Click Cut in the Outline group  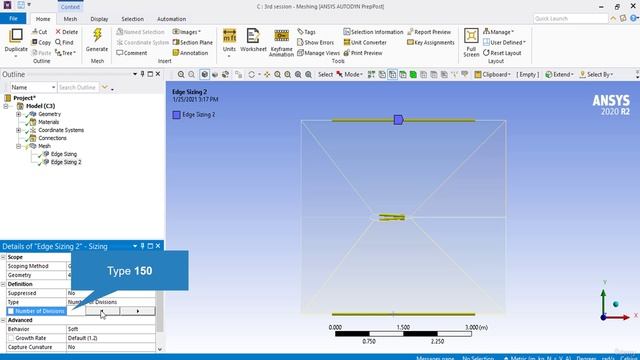pyautogui.click(x=40, y=32)
